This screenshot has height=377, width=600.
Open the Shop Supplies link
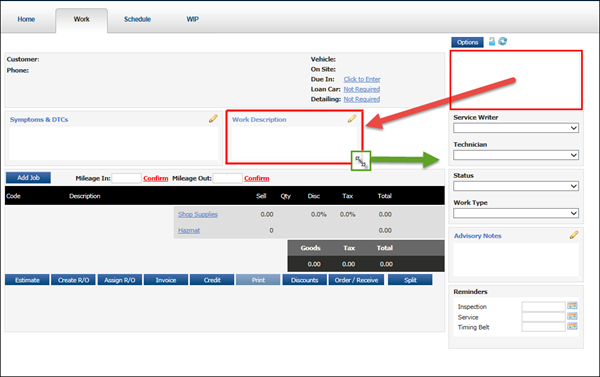pos(198,214)
